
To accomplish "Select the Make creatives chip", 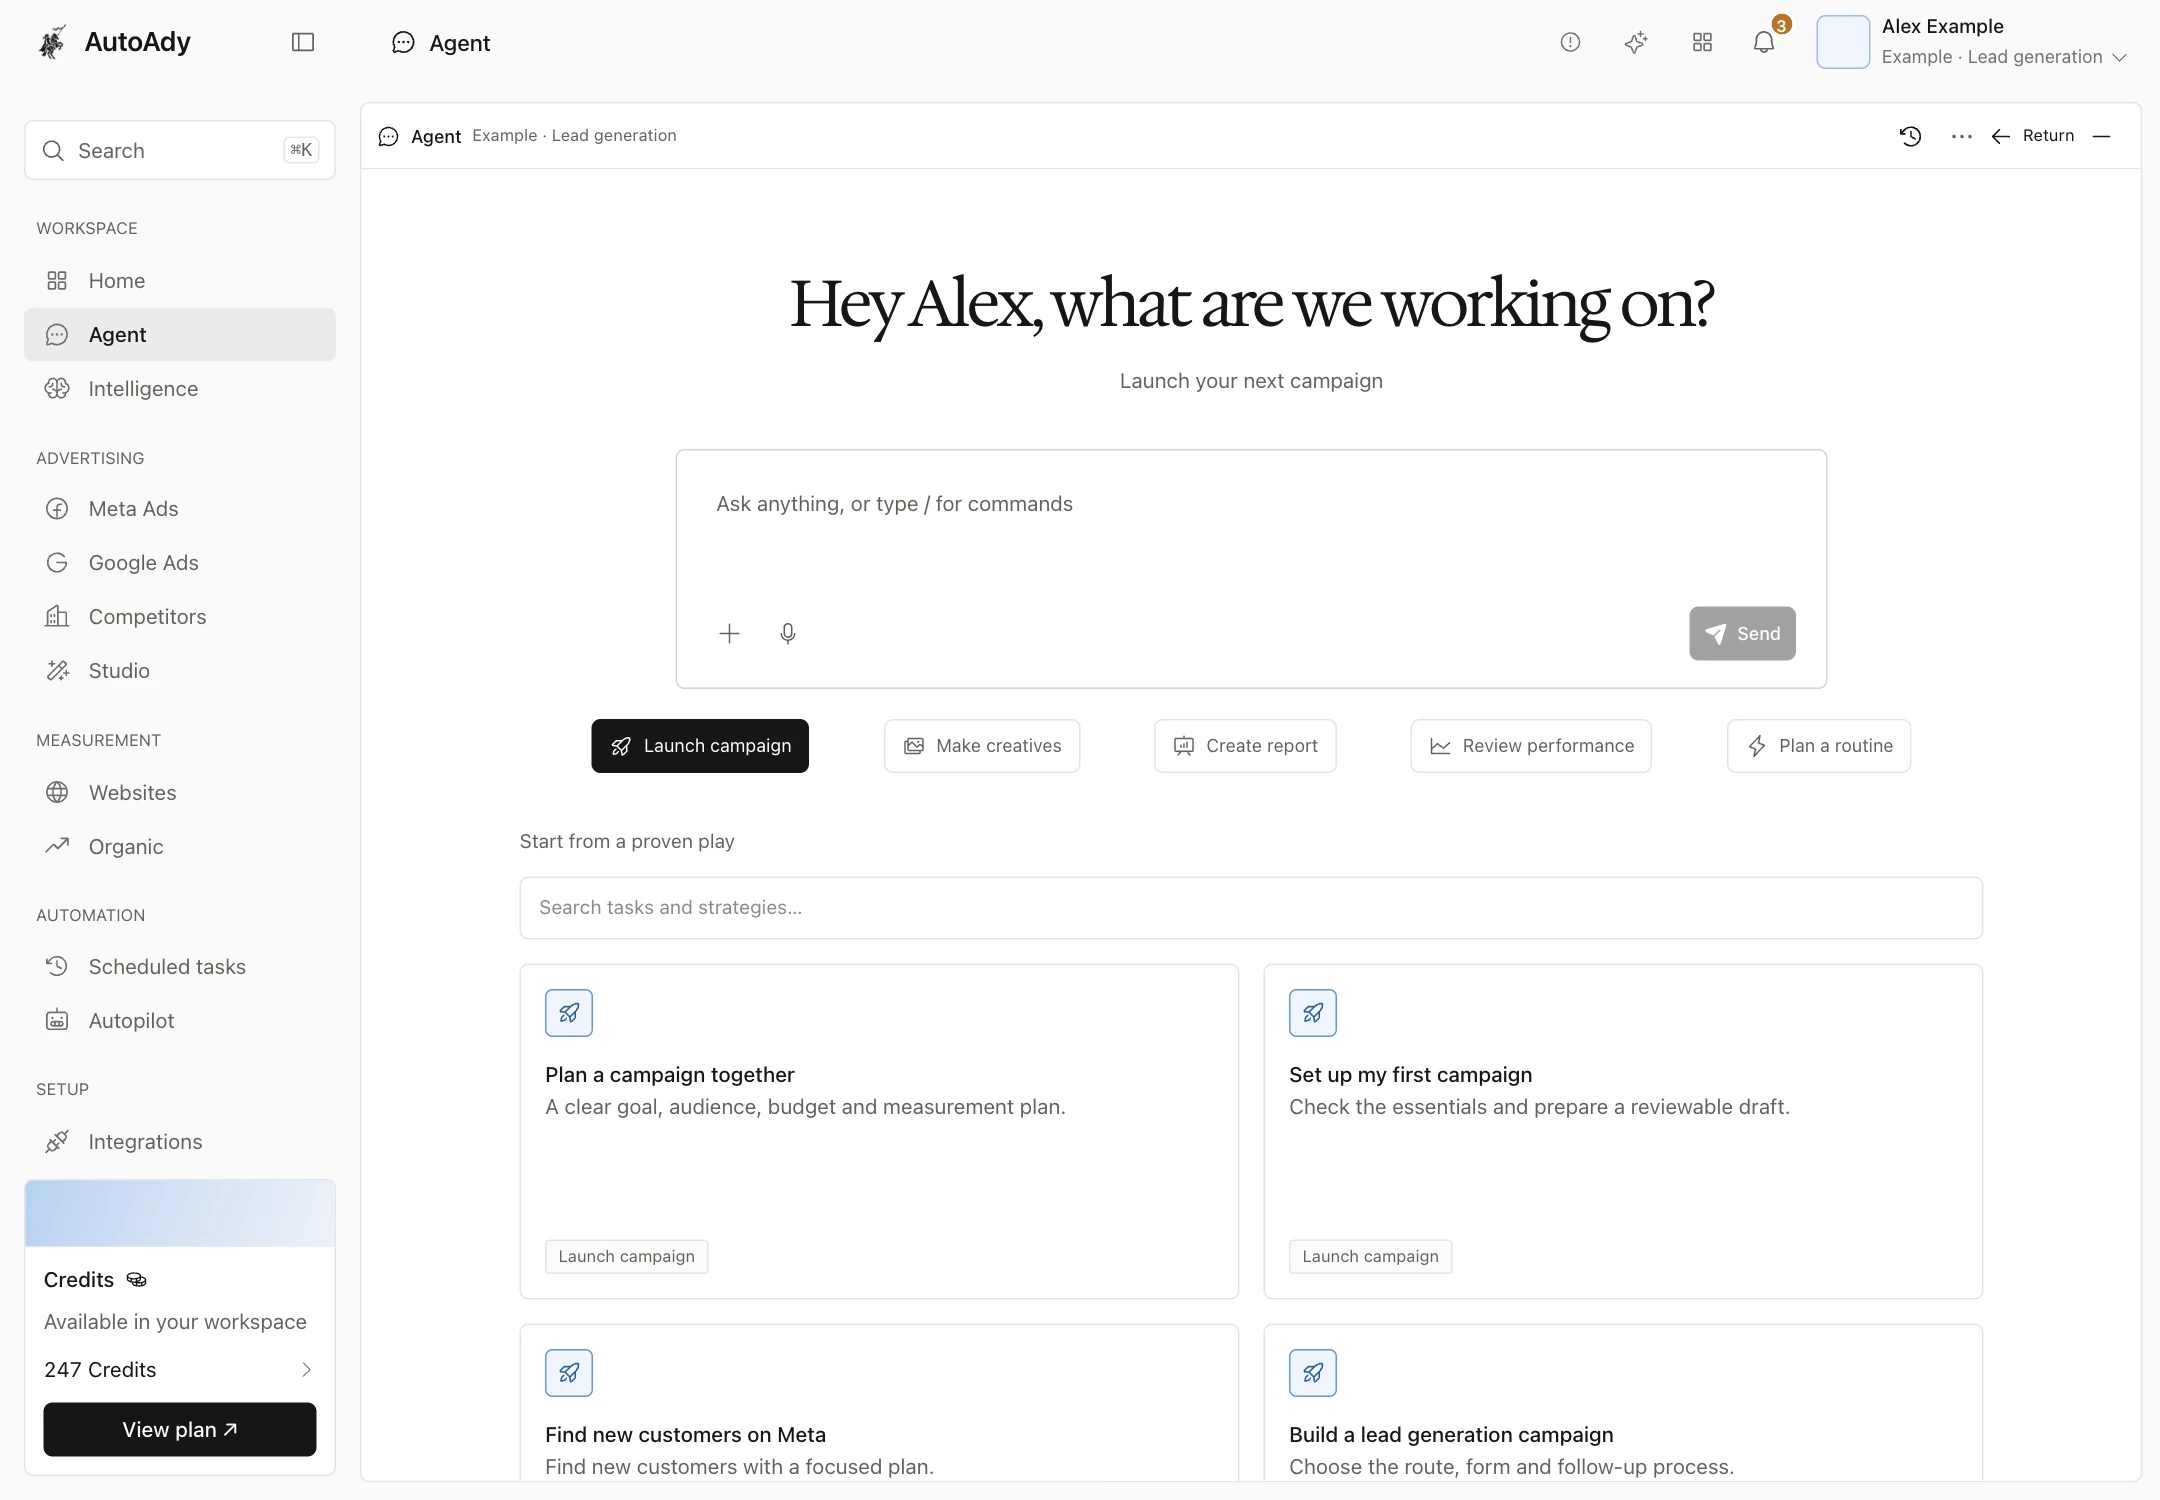I will click(982, 746).
